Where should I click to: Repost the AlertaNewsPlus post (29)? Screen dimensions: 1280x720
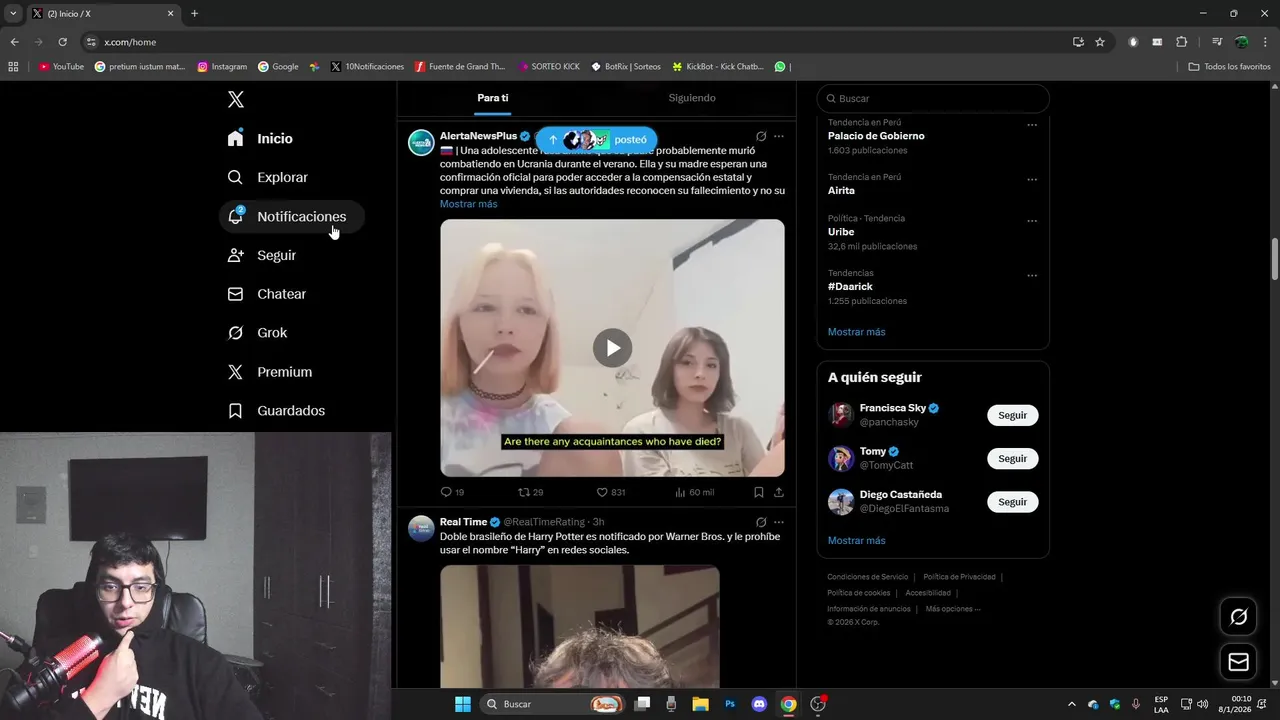click(530, 492)
